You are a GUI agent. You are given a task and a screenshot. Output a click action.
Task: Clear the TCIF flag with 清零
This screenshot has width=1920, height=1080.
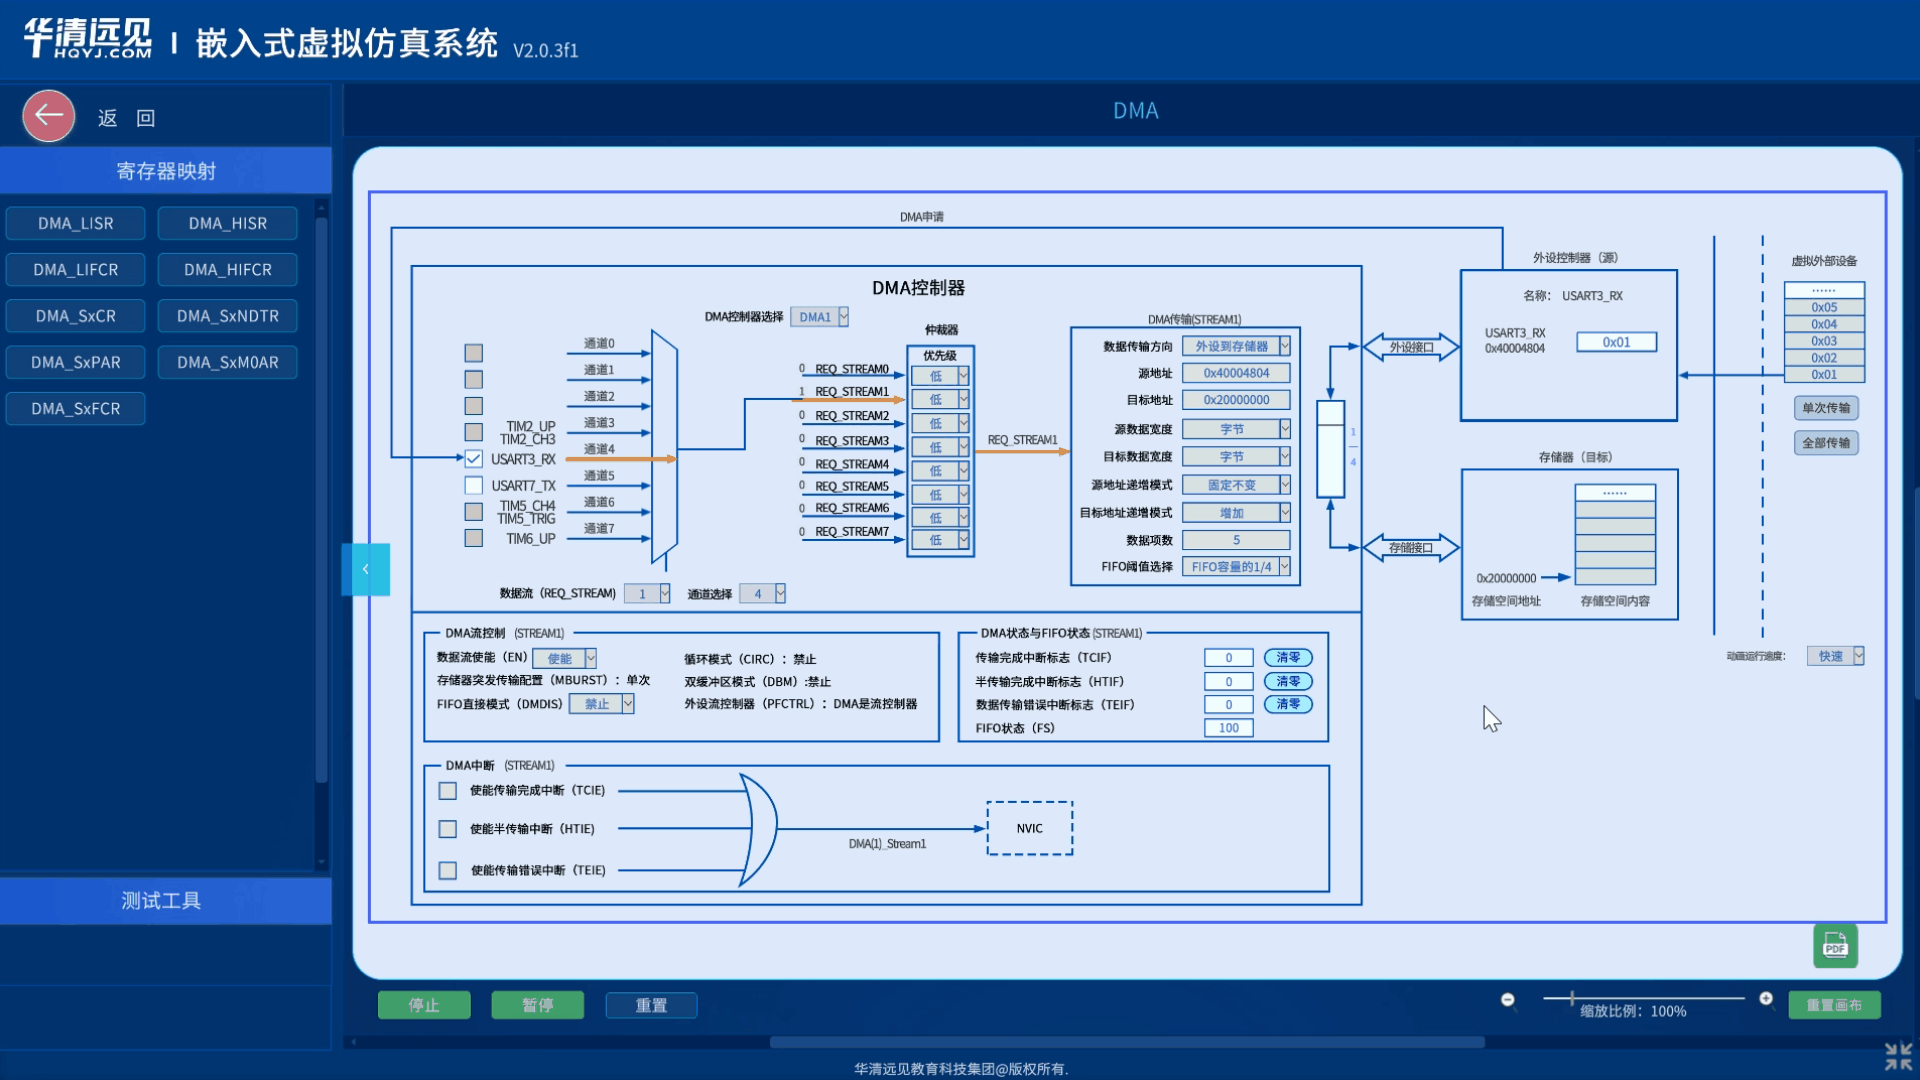click(1287, 658)
